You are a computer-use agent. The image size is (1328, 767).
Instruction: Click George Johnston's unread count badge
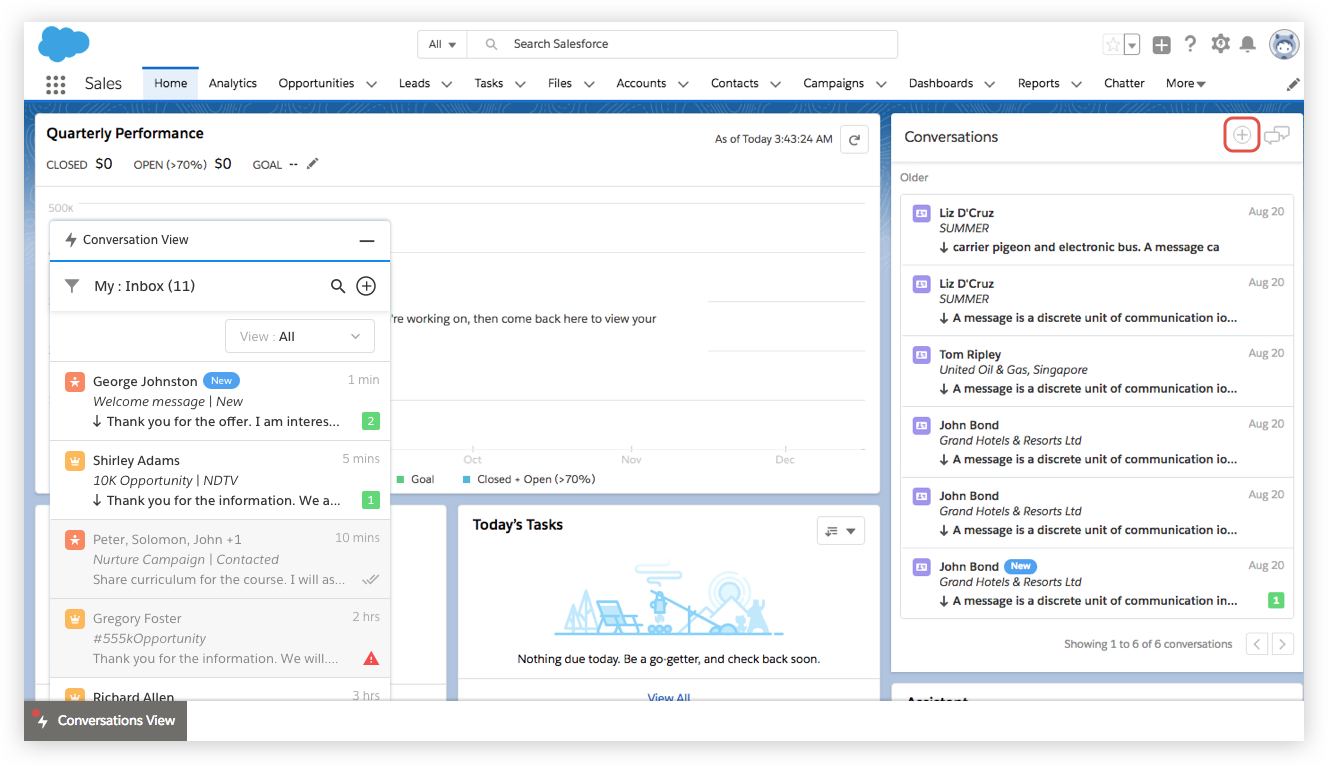pyautogui.click(x=371, y=421)
